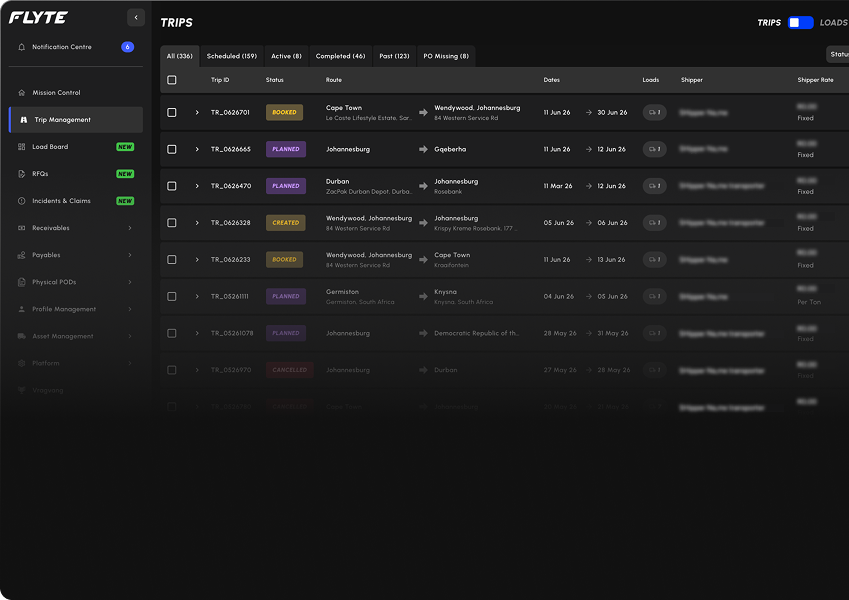Switch to the Scheduled (159) tab
Image resolution: width=849 pixels, height=600 pixels.
coord(232,56)
